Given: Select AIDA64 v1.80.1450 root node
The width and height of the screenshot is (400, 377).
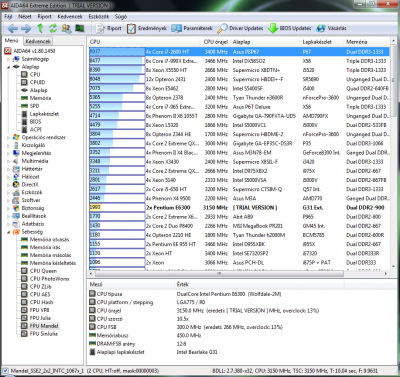Looking at the screenshot, I should tap(30, 51).
